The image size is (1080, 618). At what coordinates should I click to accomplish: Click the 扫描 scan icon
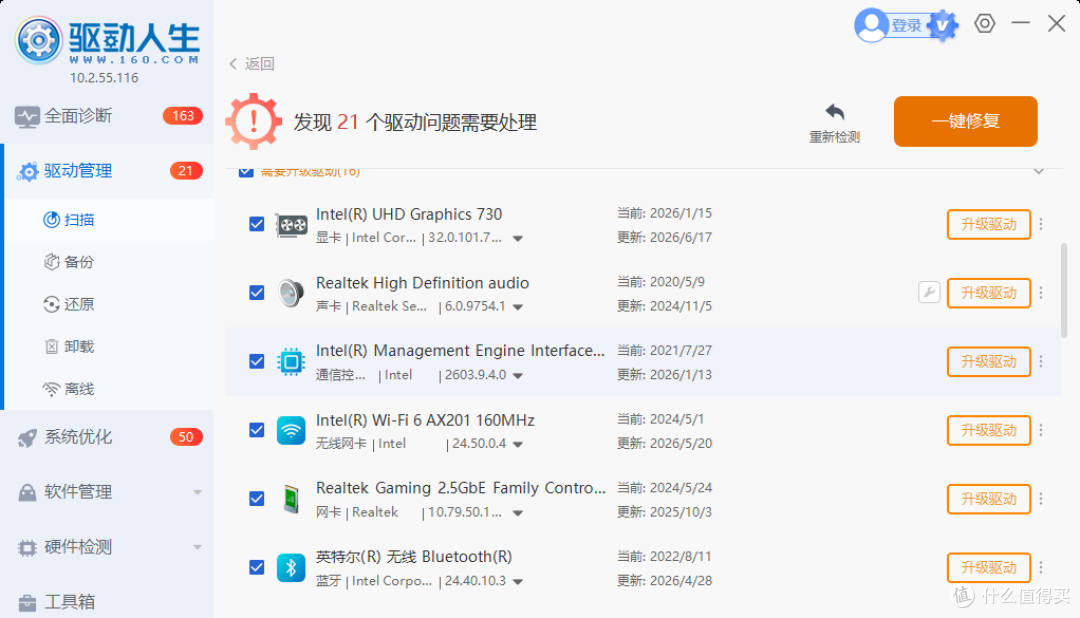pyautogui.click(x=52, y=220)
